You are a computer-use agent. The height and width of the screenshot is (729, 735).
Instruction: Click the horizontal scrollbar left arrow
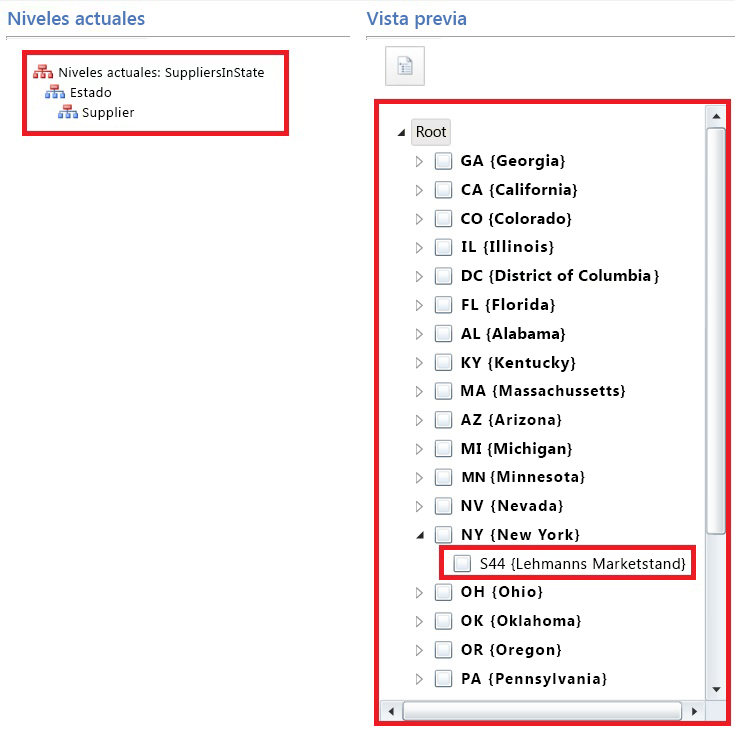point(390,711)
